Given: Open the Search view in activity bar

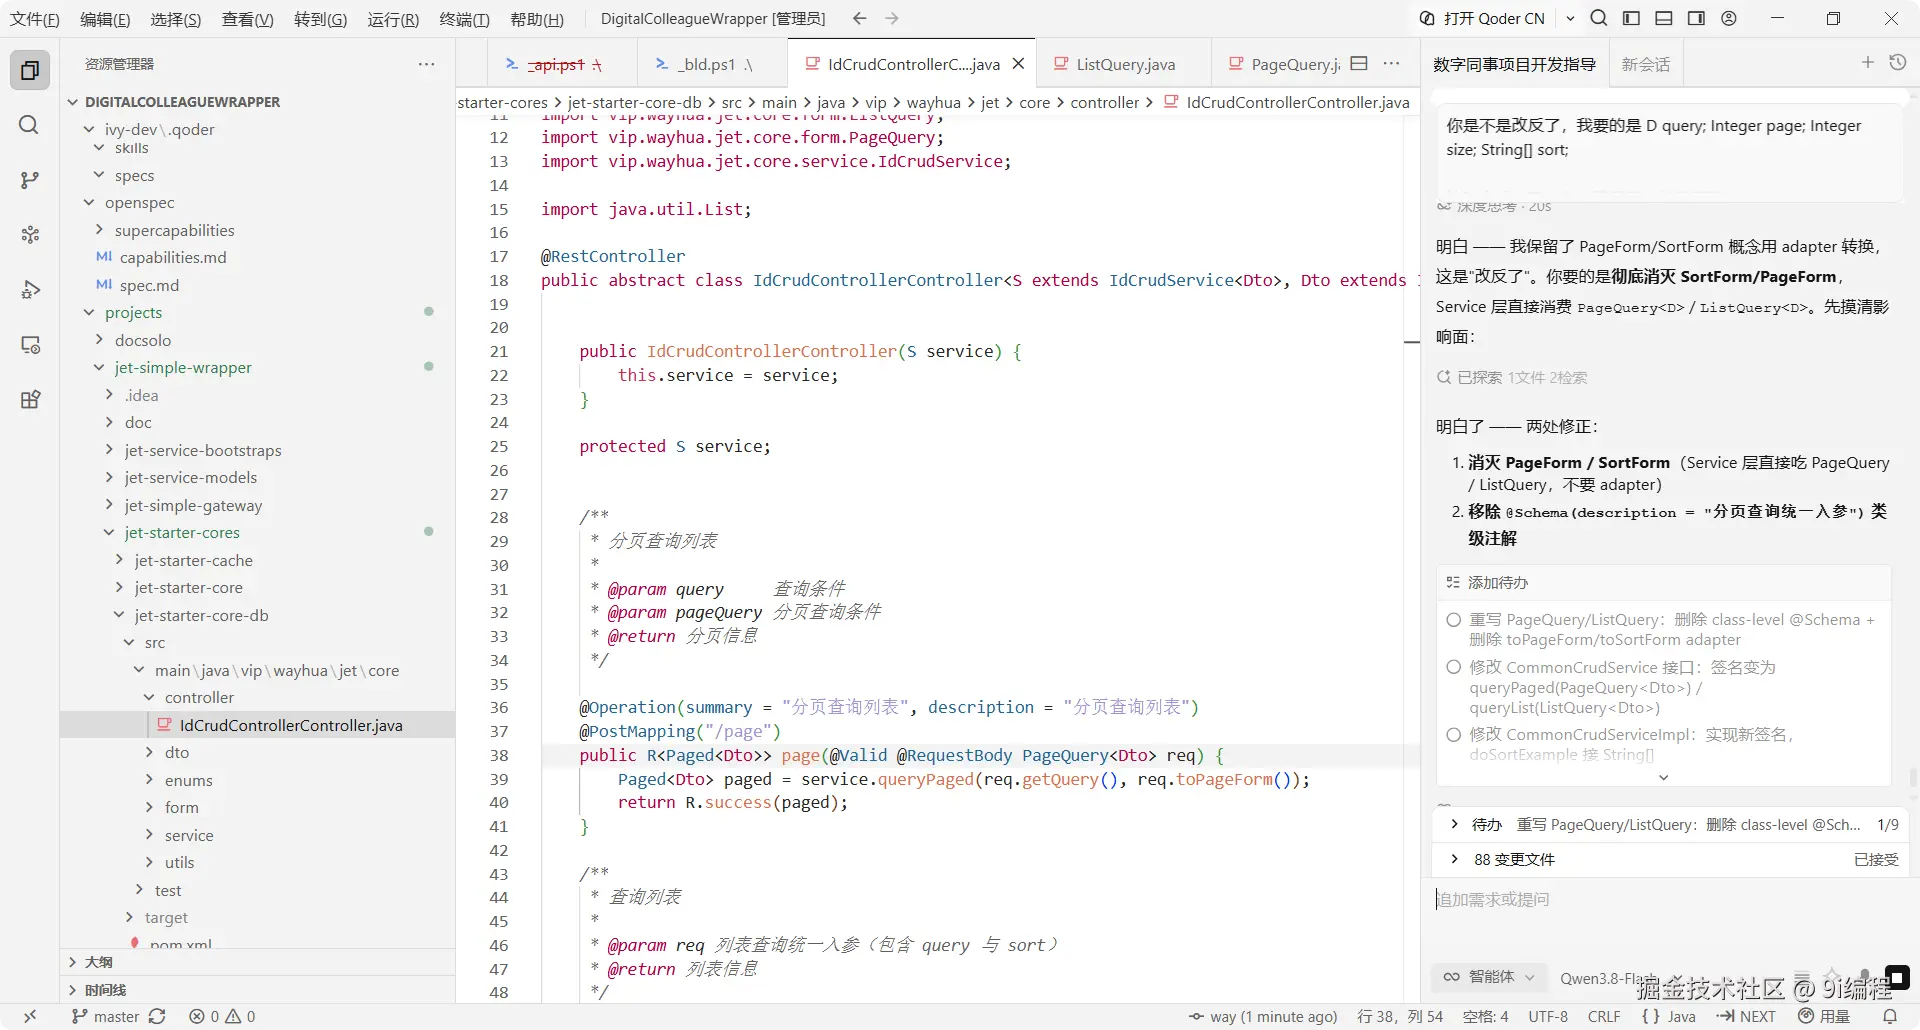Looking at the screenshot, I should pos(30,125).
